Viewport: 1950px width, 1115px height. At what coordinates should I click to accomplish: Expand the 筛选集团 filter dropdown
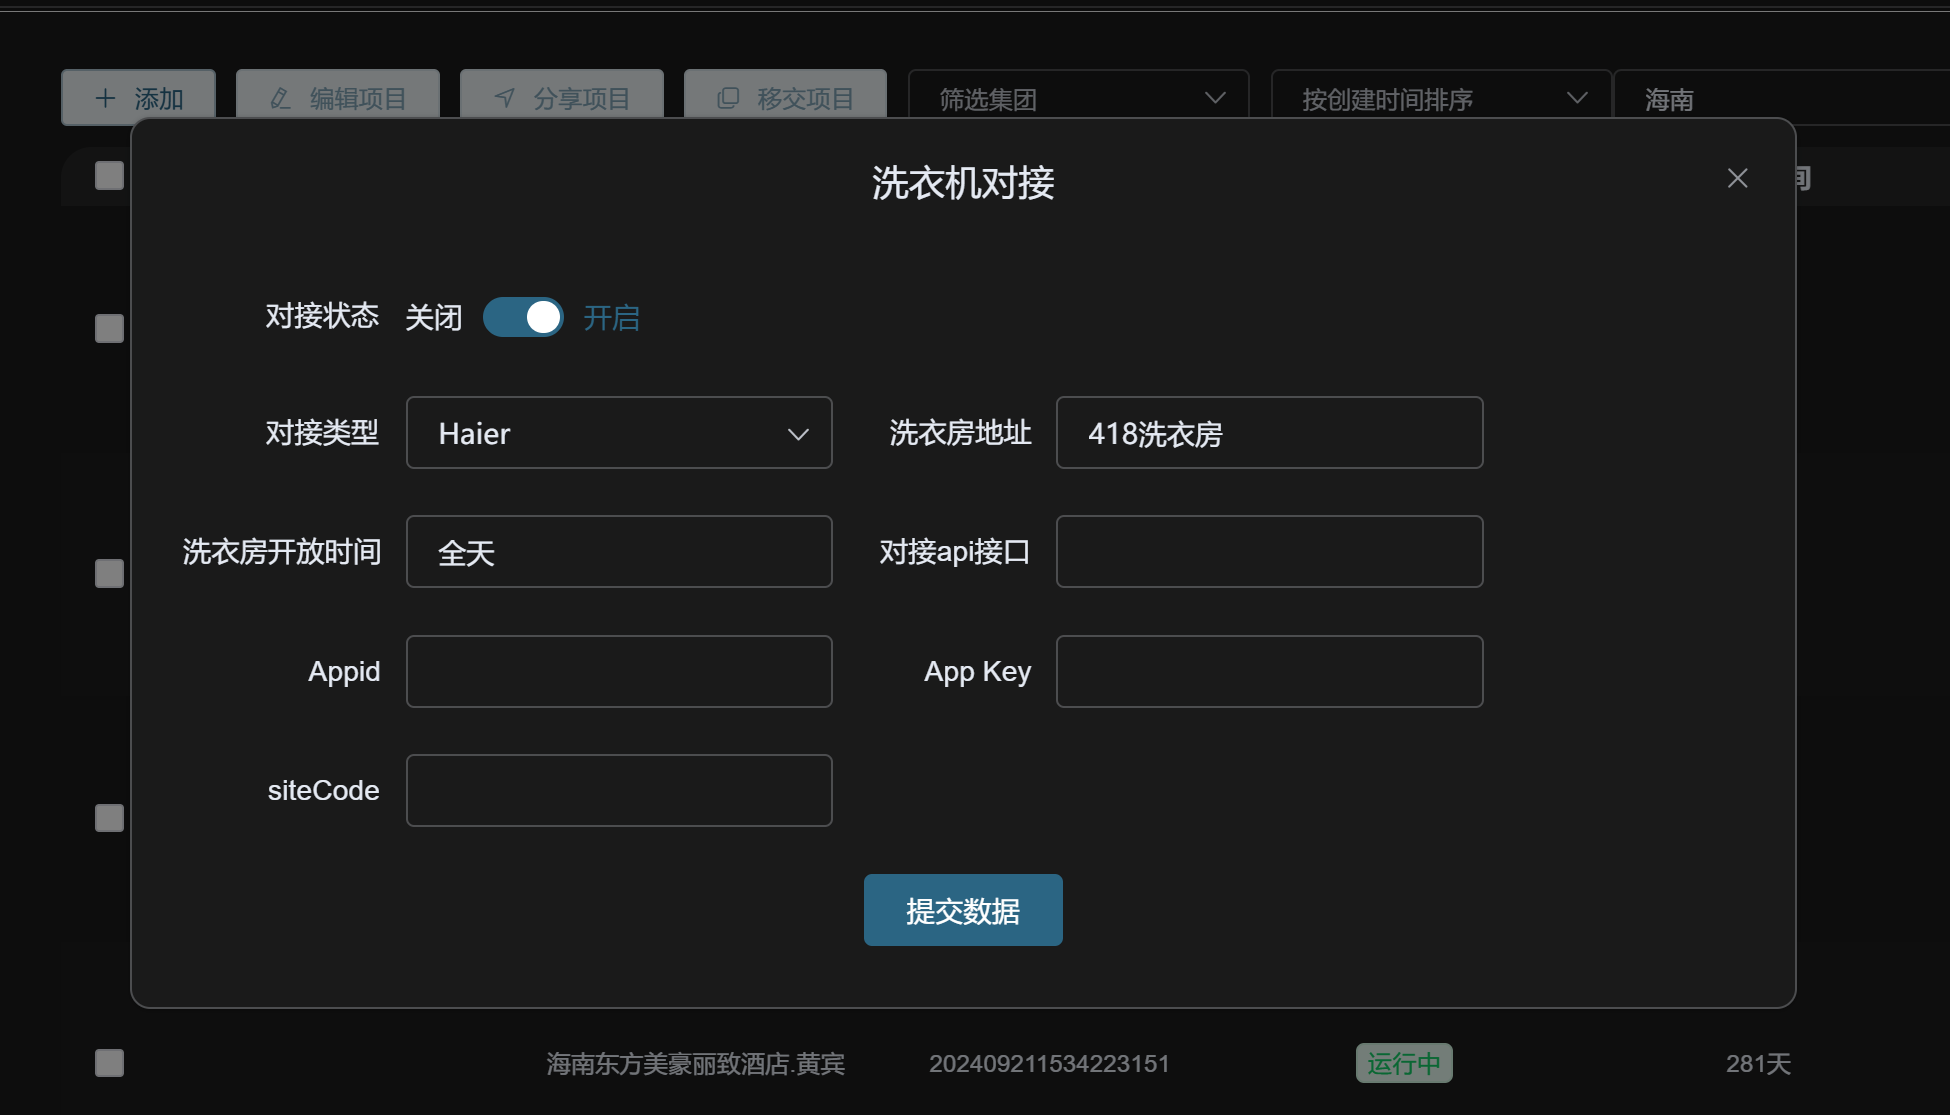tap(1078, 99)
